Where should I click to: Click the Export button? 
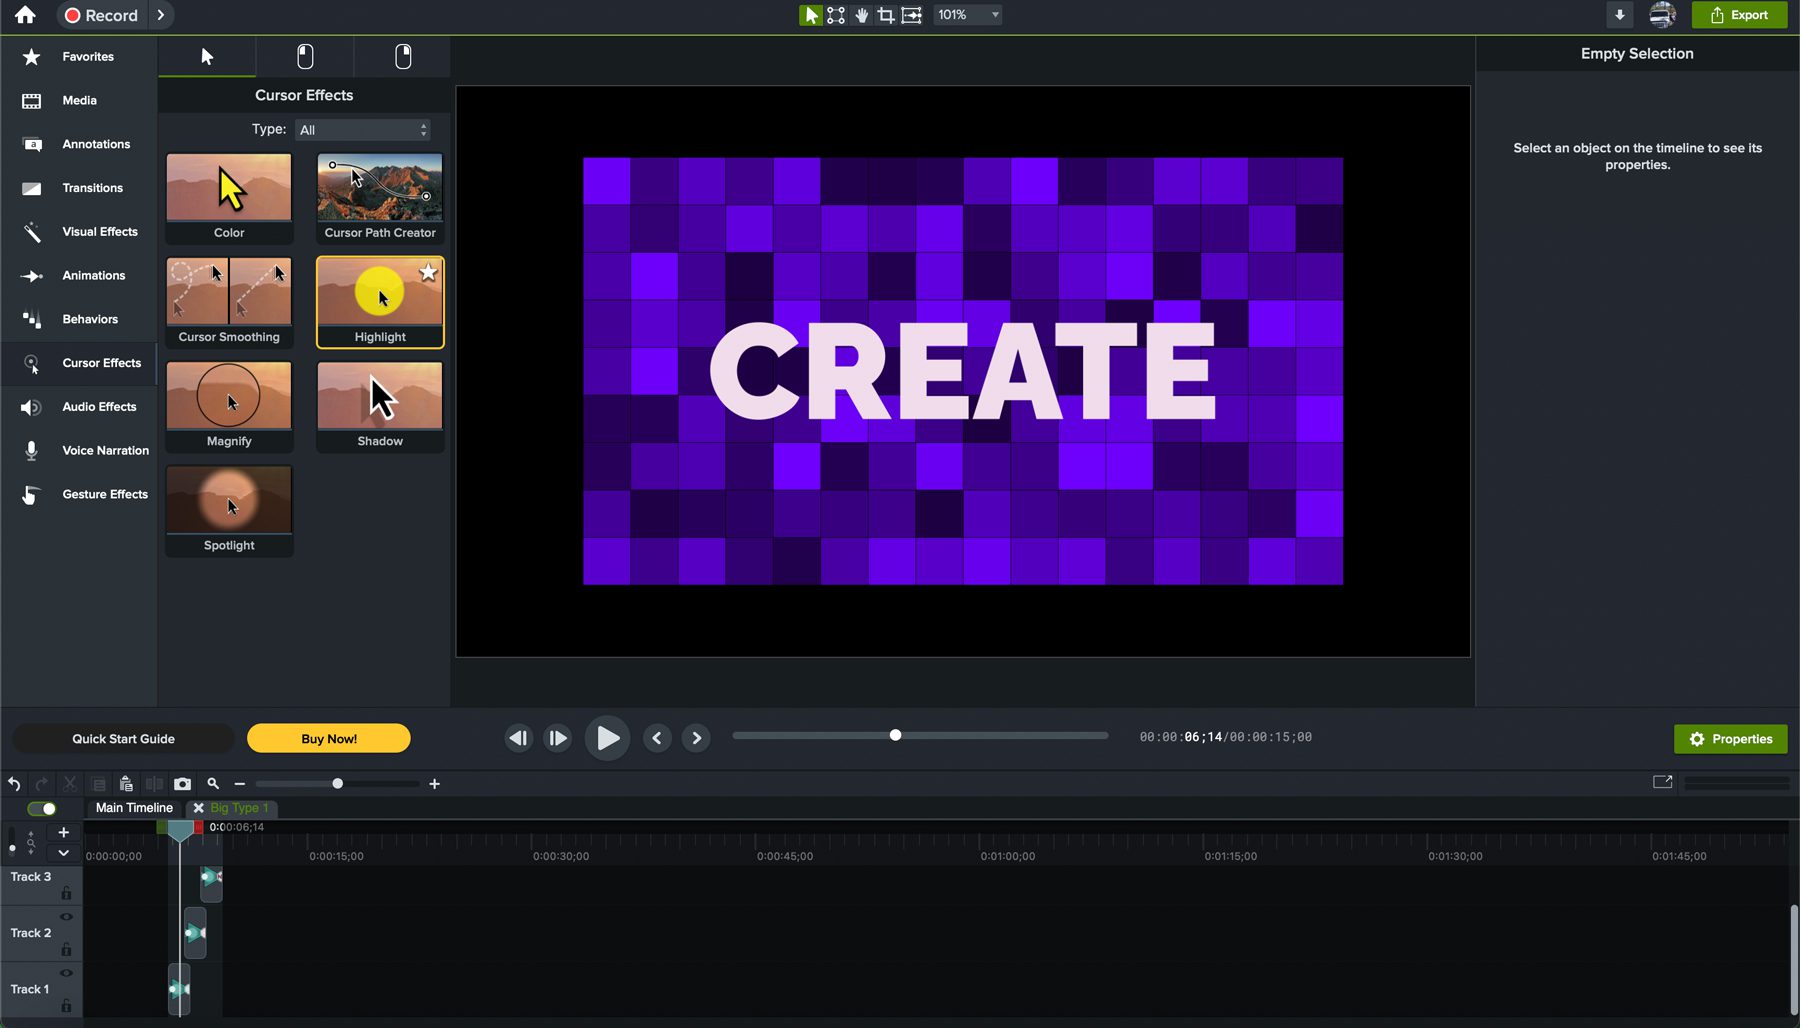coord(1739,15)
